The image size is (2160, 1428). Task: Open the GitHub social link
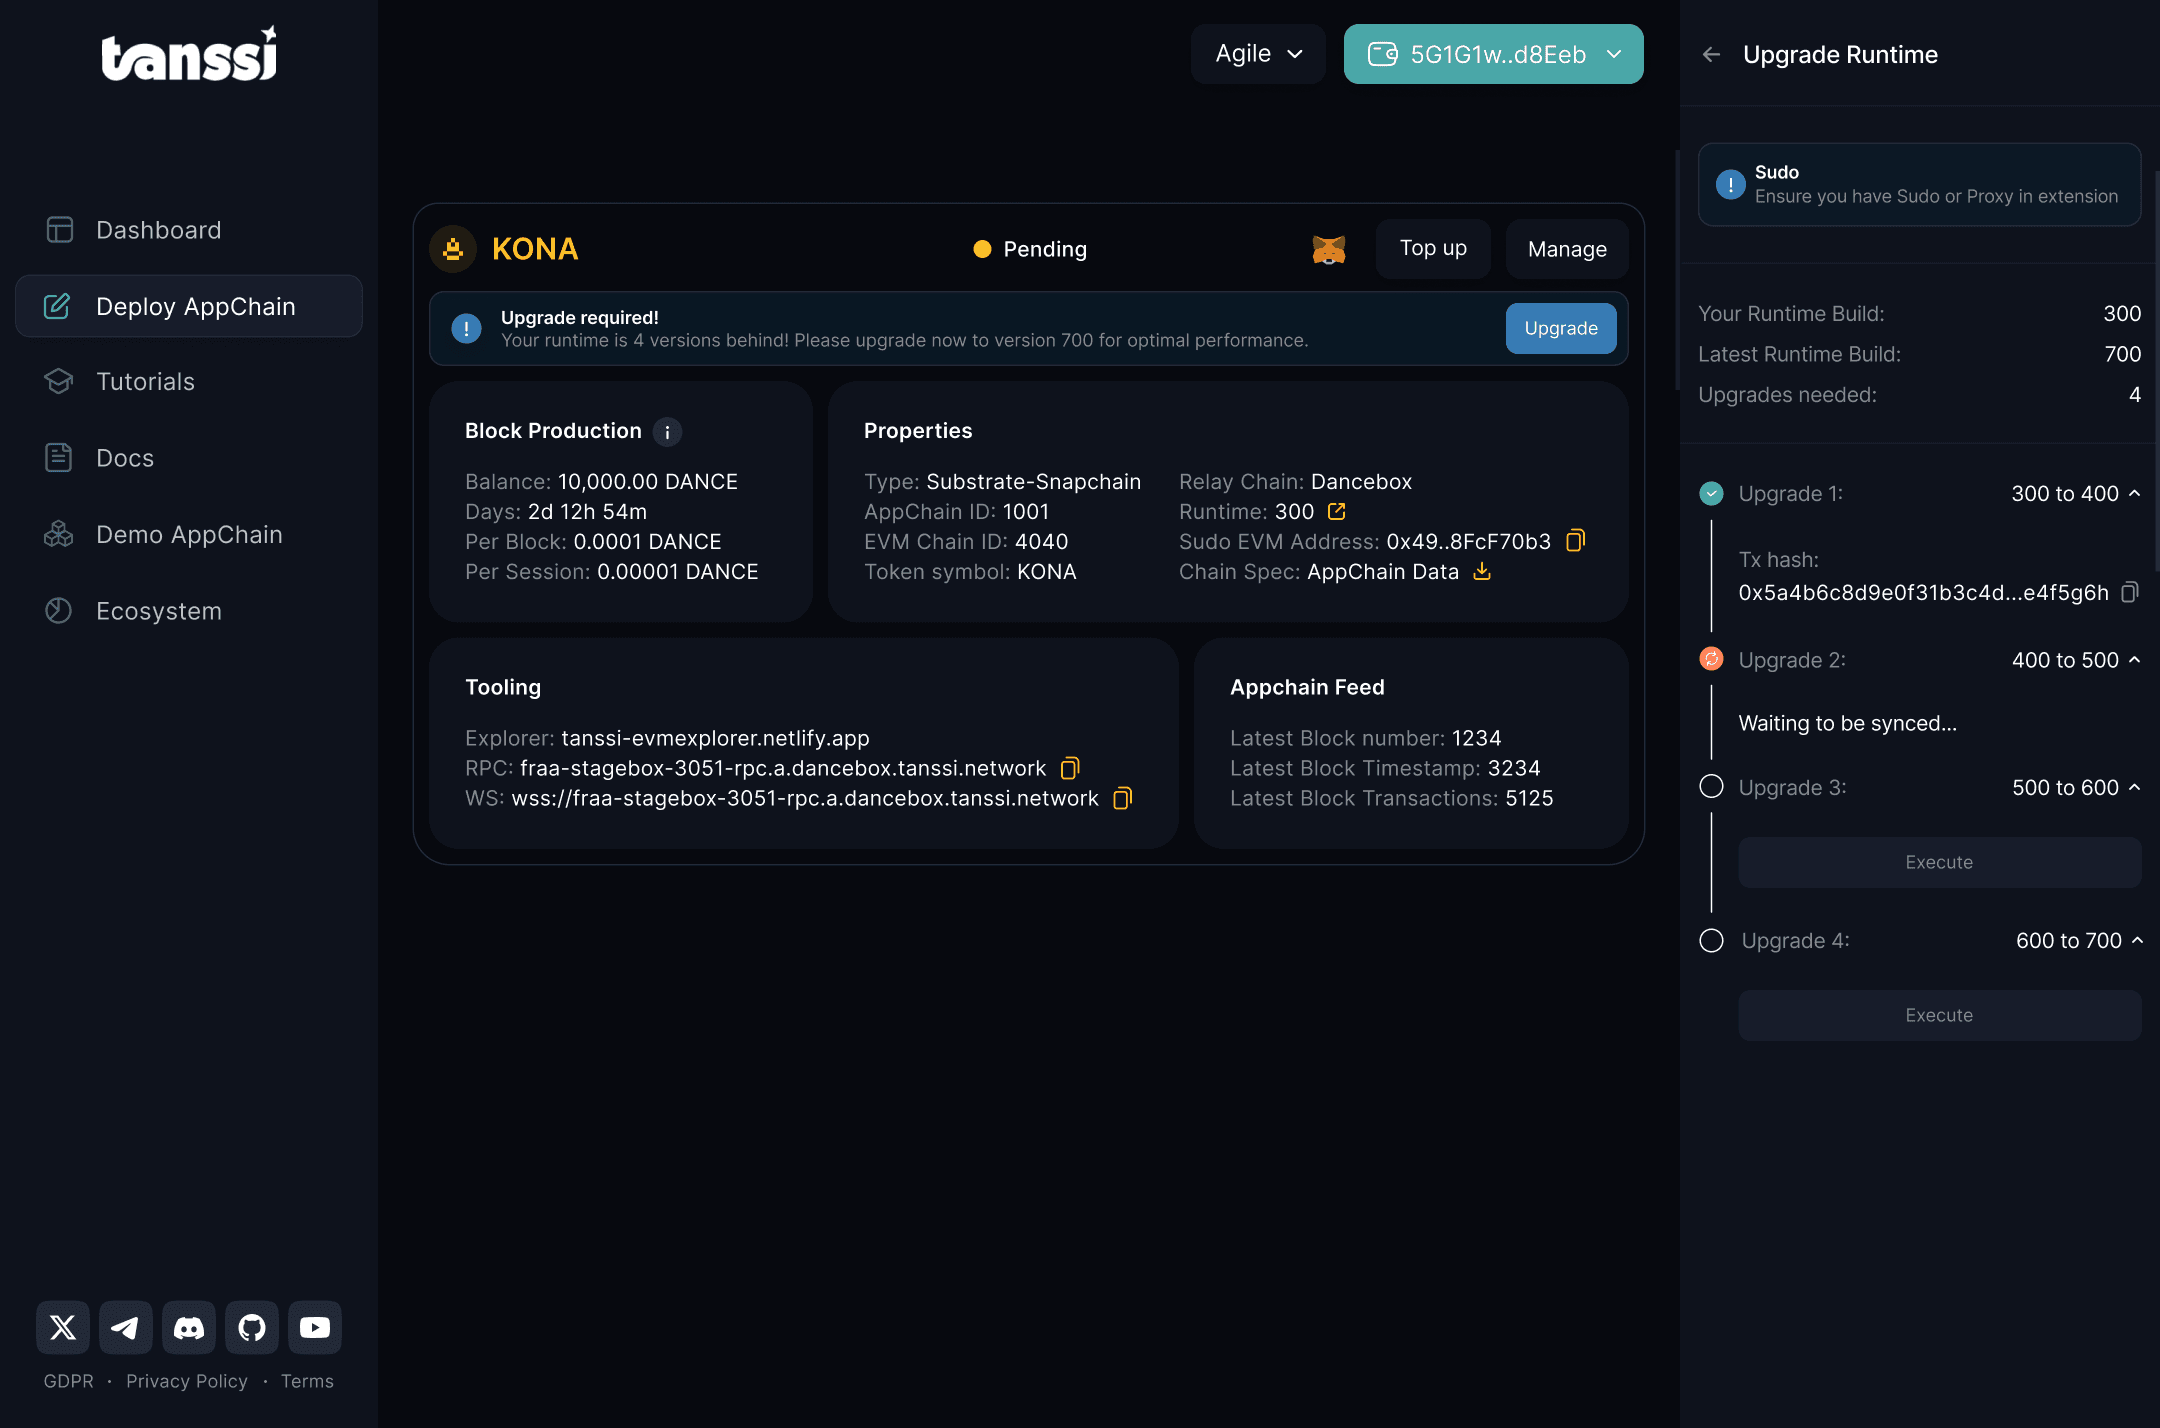[x=252, y=1327]
